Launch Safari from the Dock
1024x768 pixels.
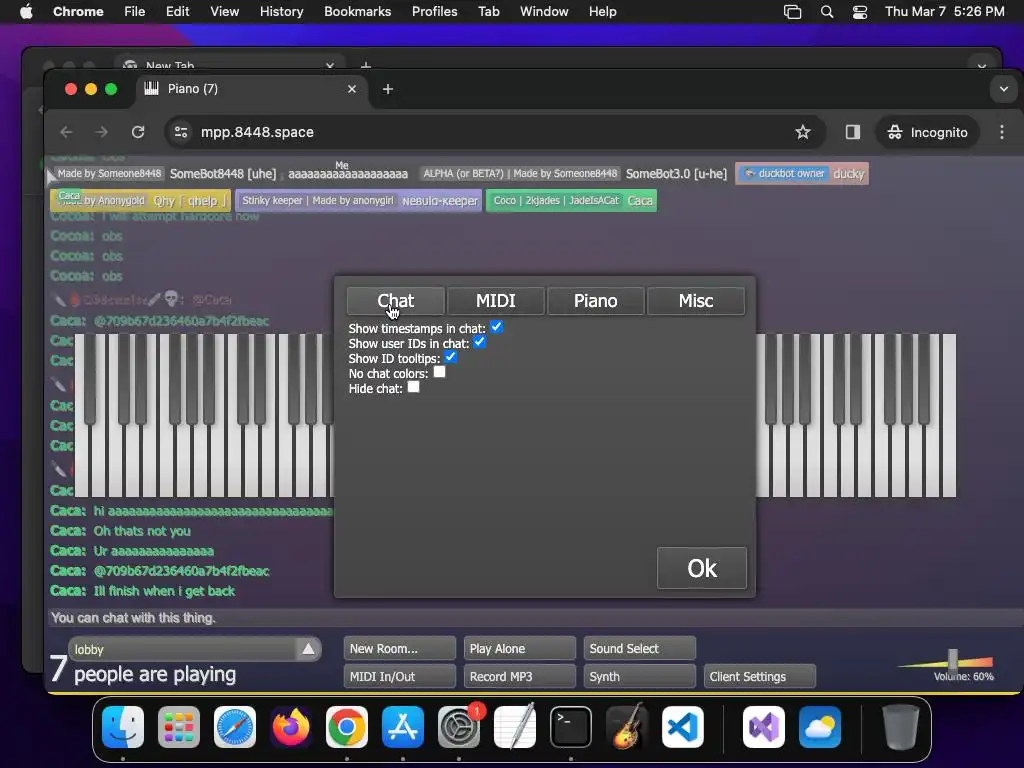[235, 727]
